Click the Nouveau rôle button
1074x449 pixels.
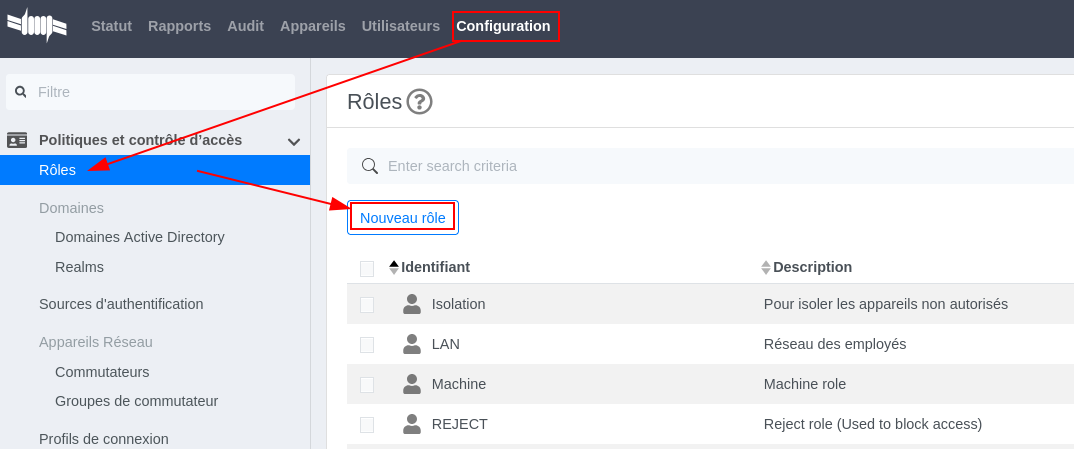click(x=403, y=218)
